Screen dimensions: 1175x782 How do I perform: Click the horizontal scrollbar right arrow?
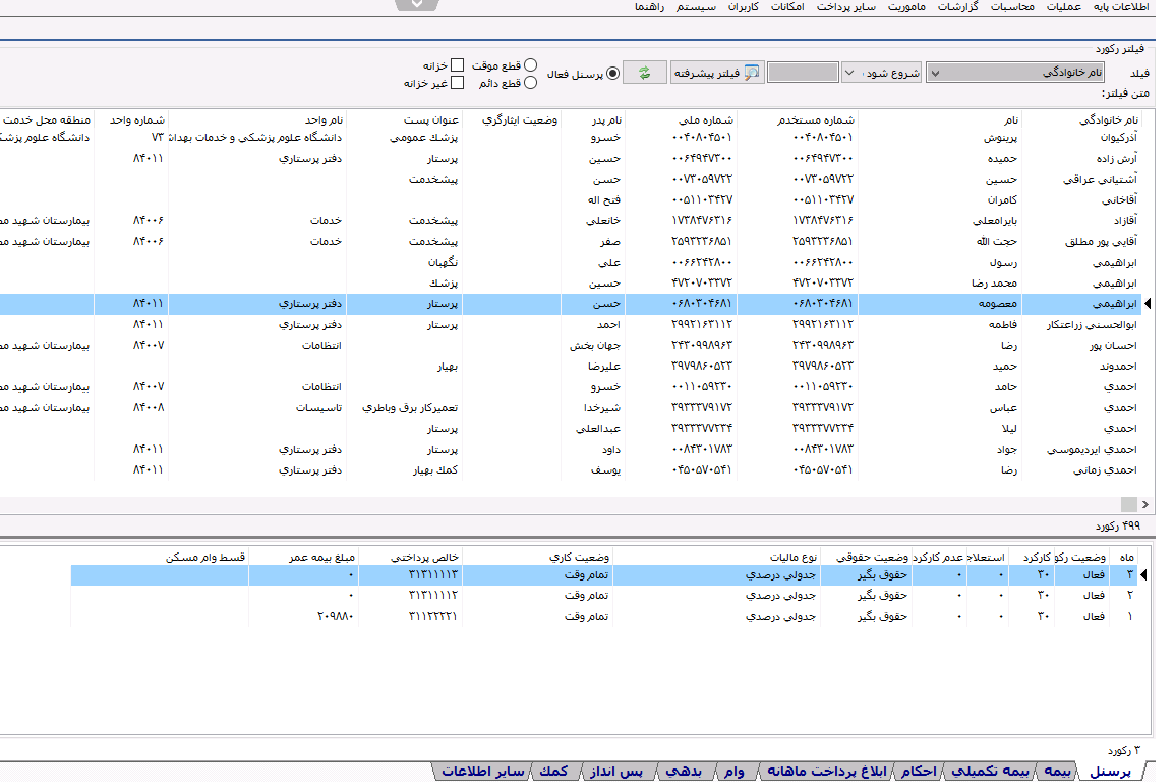[x=1145, y=504]
